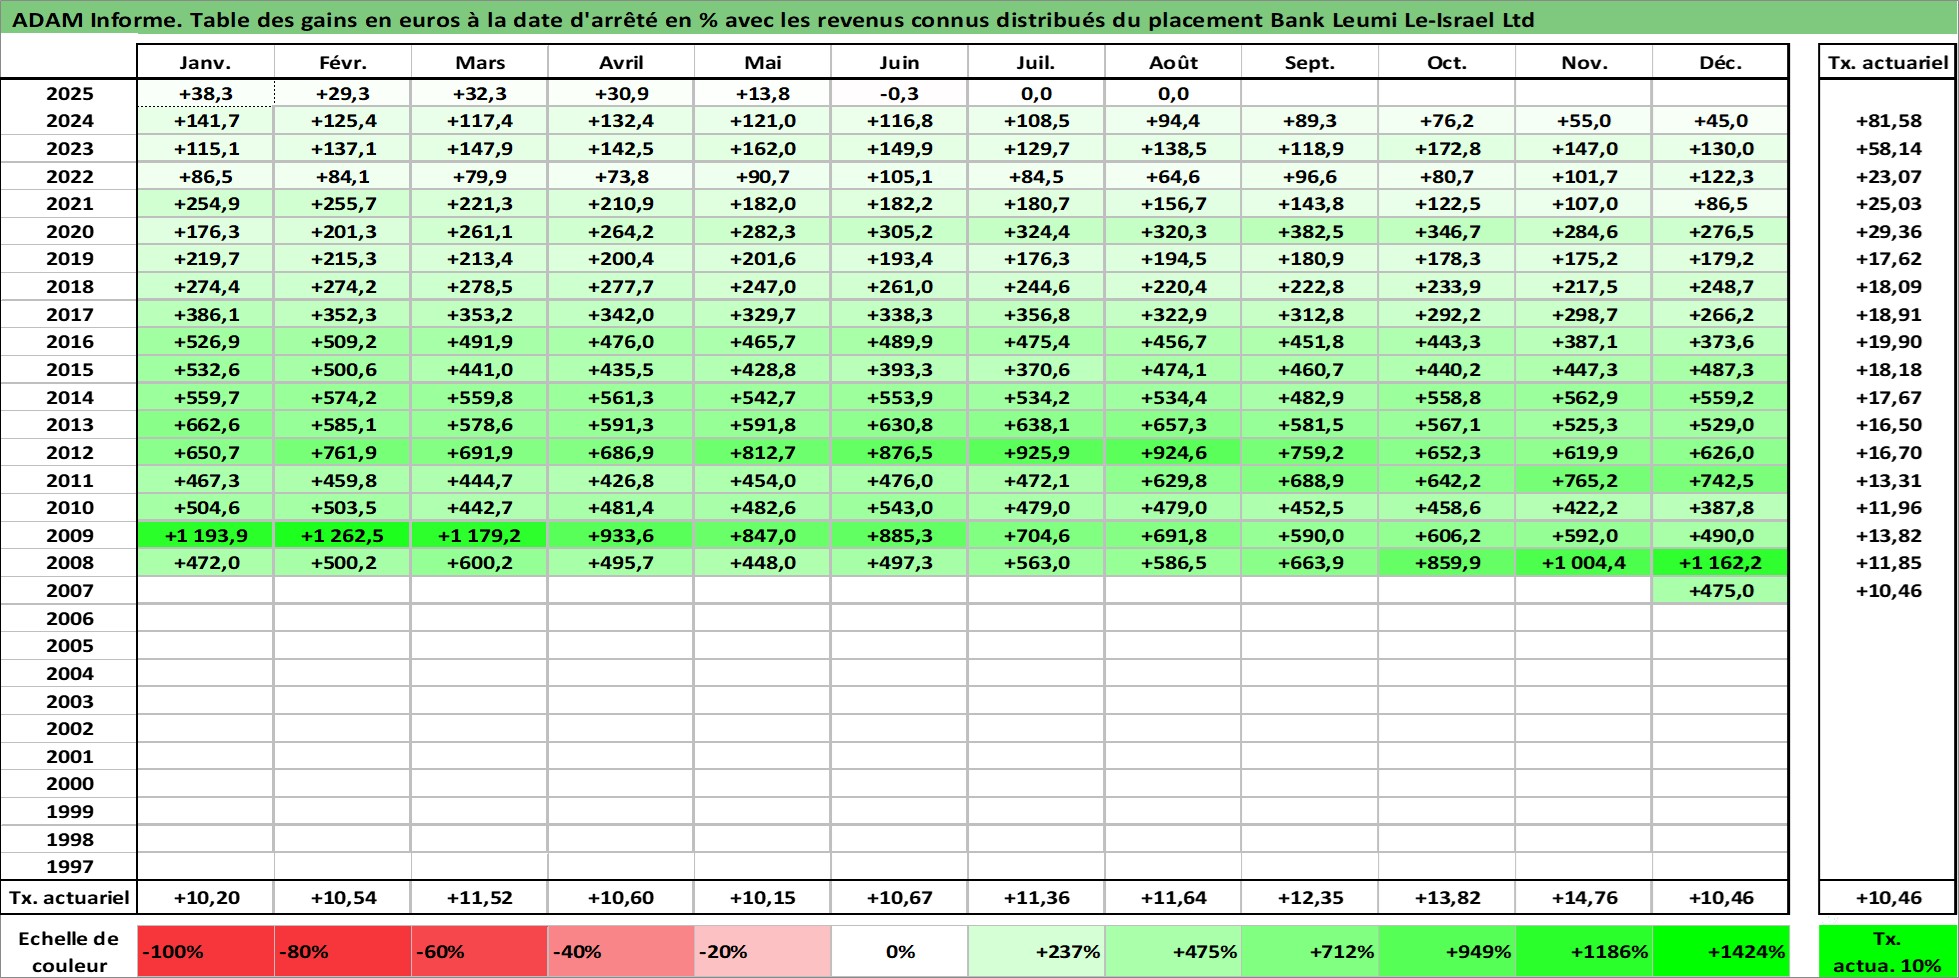Click the cell +475,0 in 2007
The height and width of the screenshot is (978, 1959).
[x=1720, y=590]
